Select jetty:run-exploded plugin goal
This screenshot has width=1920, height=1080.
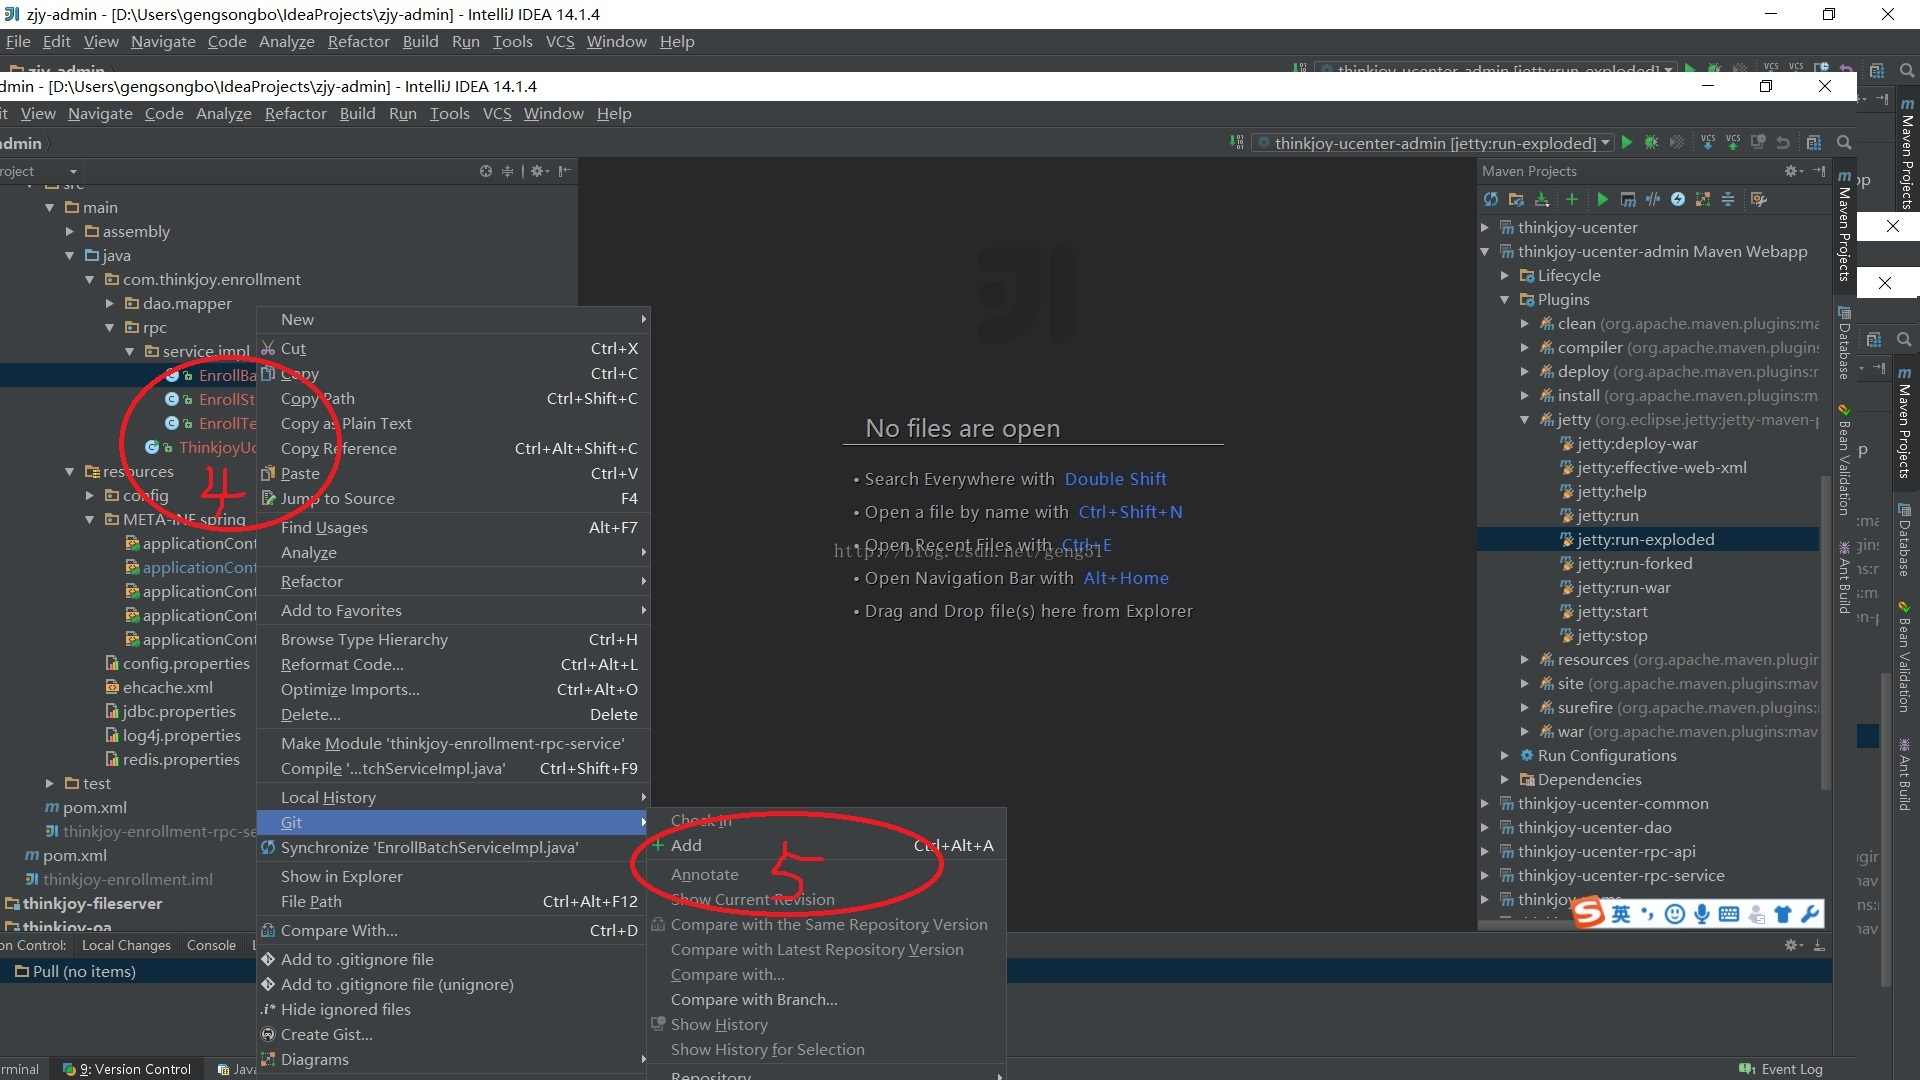pos(1646,538)
